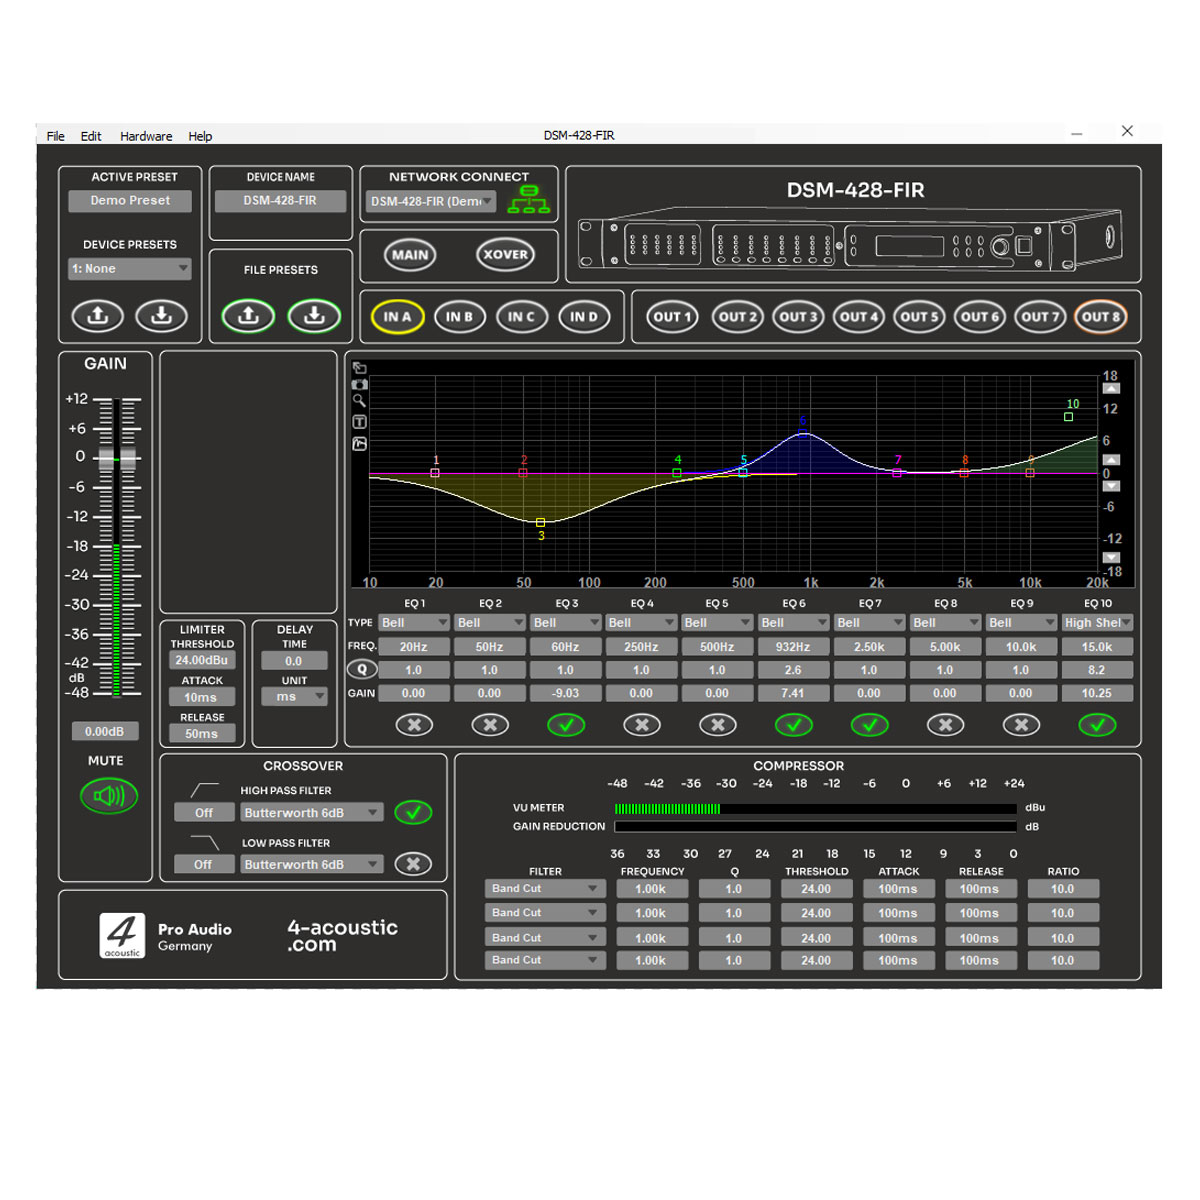The image size is (1200, 1200).
Task: Toggle the green mute speaker button
Action: tap(108, 796)
